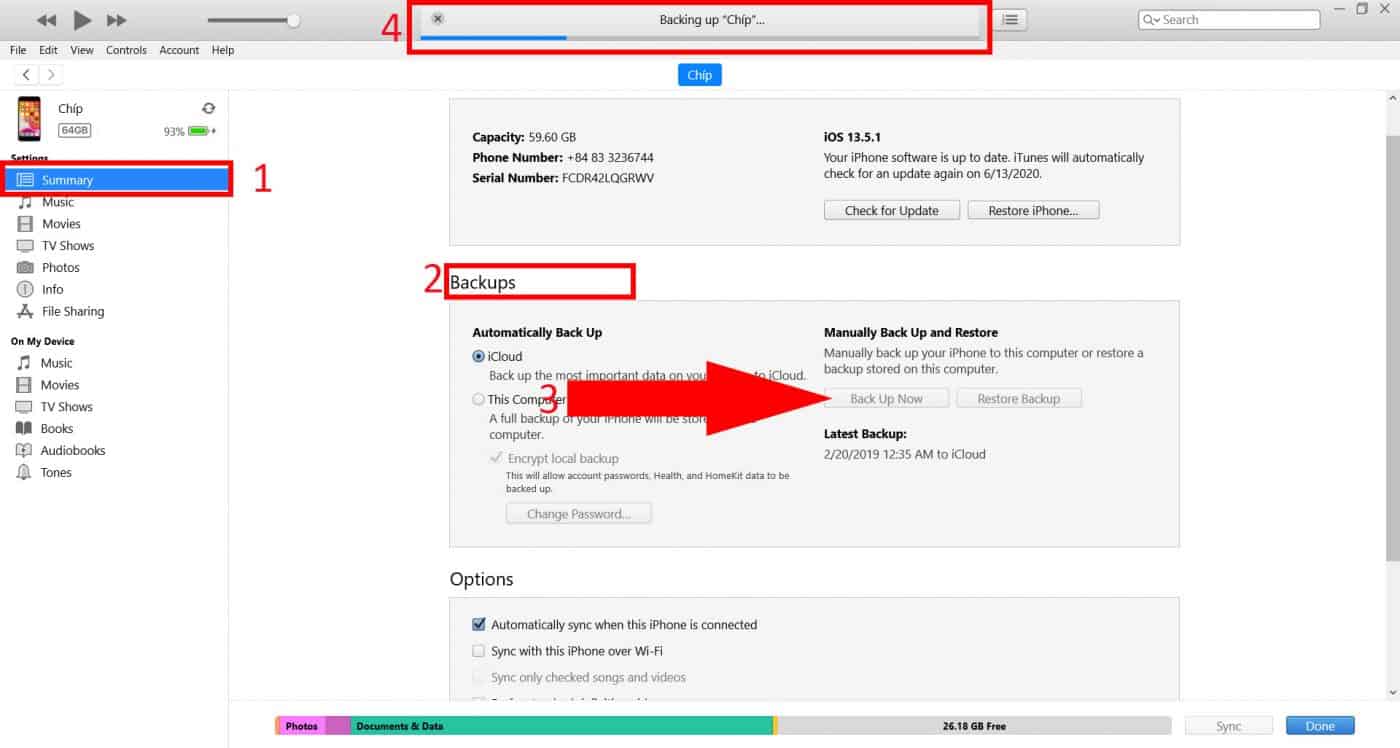Open the Account menu
This screenshot has height=748, width=1400.
click(x=179, y=50)
